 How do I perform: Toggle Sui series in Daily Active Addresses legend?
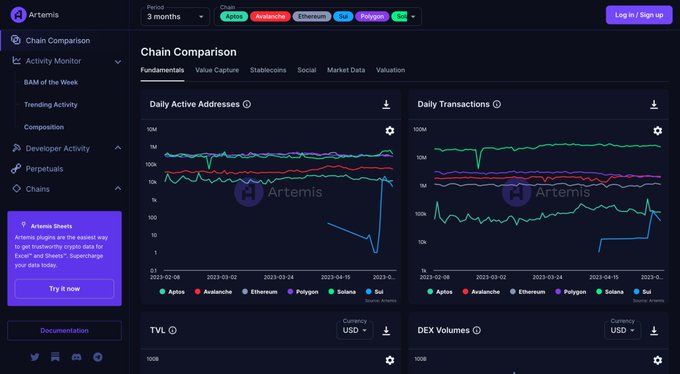pyautogui.click(x=375, y=292)
